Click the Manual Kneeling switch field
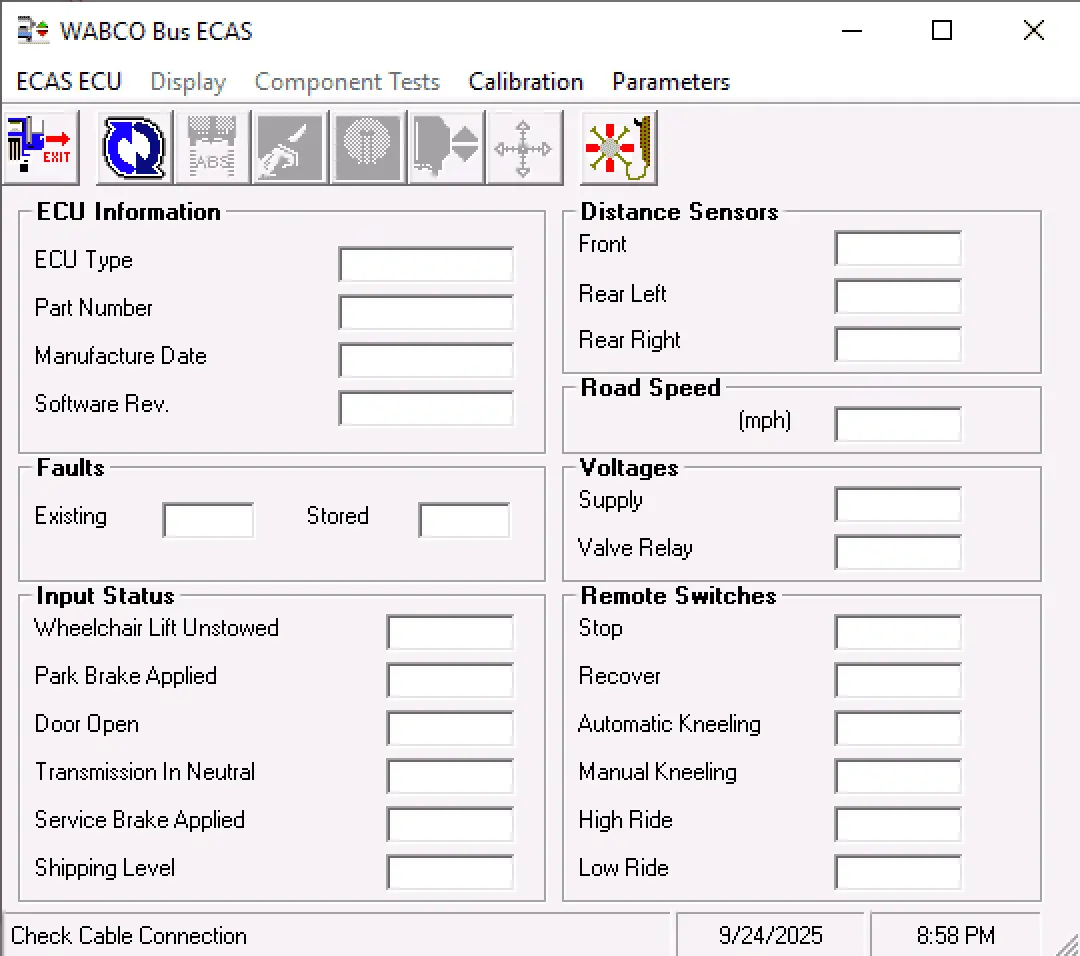The width and height of the screenshot is (1080, 956). 898,776
